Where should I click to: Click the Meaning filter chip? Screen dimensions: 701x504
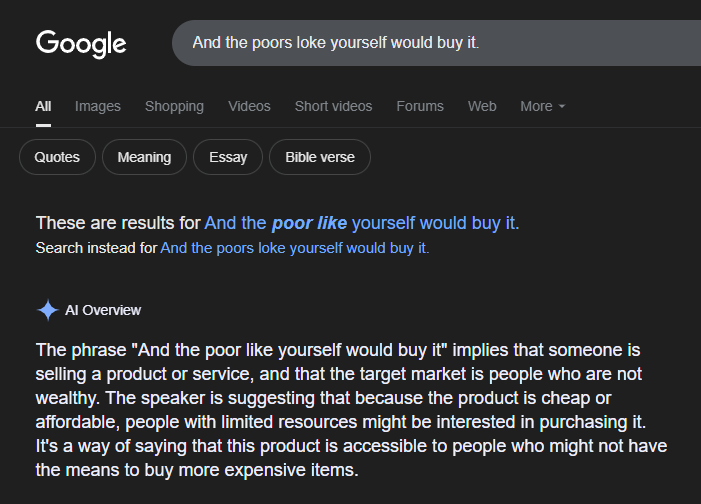click(x=144, y=157)
